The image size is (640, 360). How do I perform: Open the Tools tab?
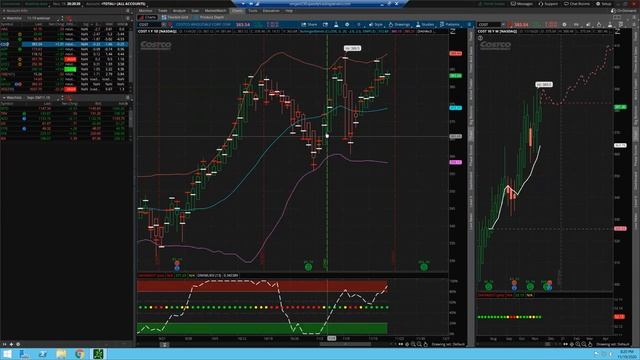[x=253, y=11]
